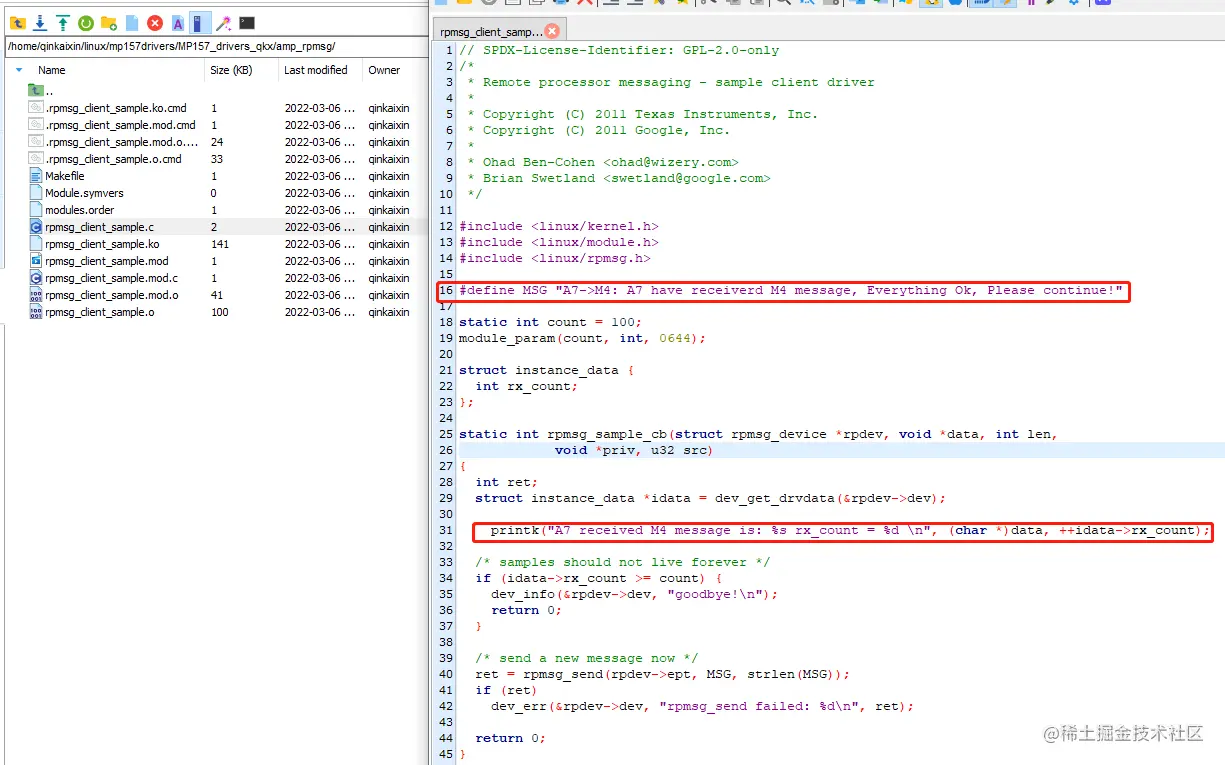Click the binary icon beside rpmsg_client_sample.o
1225x765 pixels.
[x=36, y=312]
